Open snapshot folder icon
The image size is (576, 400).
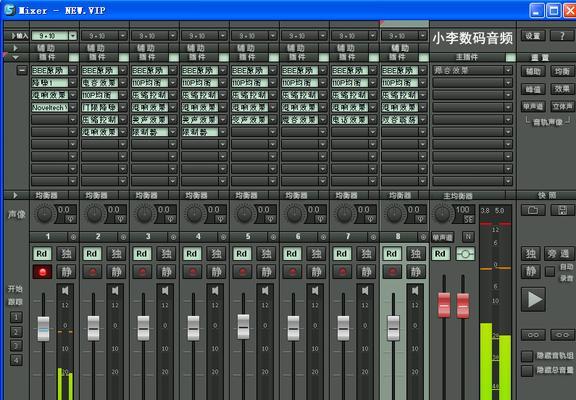(x=533, y=210)
